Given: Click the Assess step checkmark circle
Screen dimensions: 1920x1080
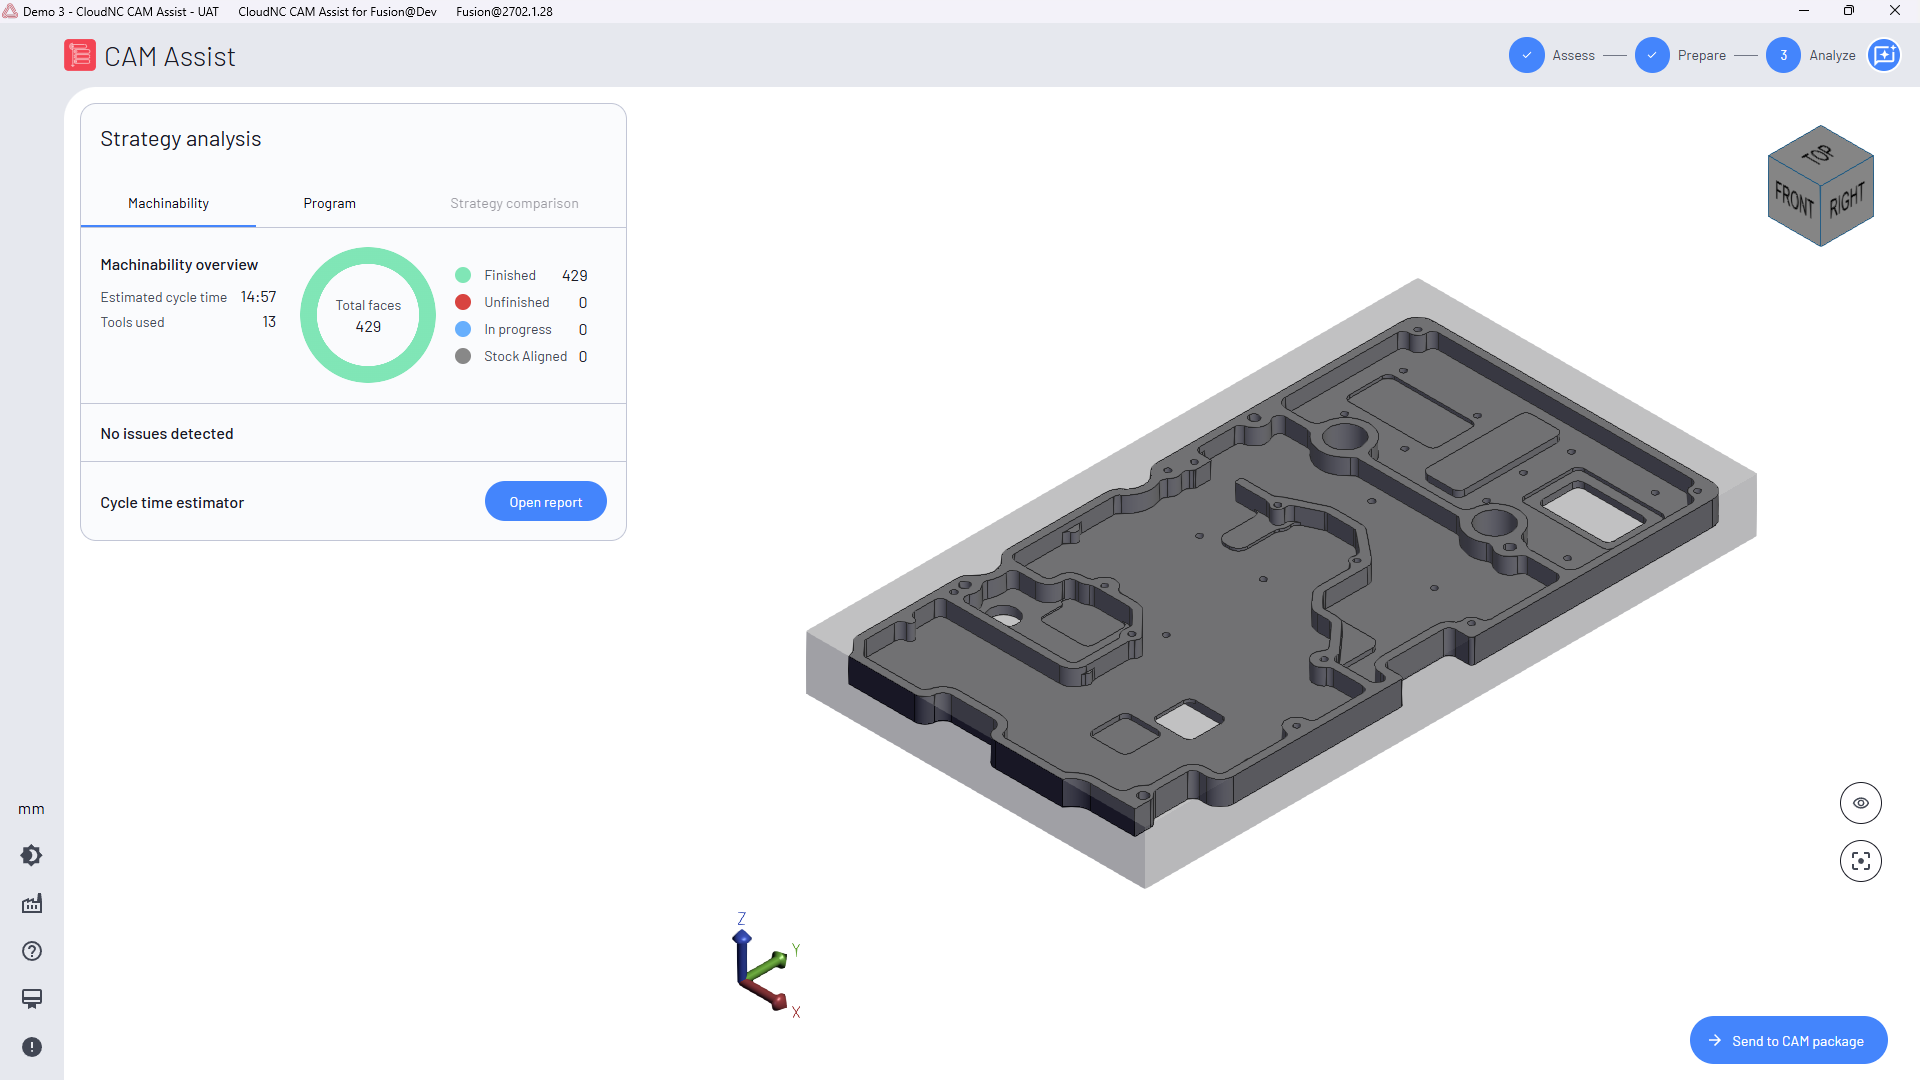Looking at the screenshot, I should pyautogui.click(x=1527, y=56).
